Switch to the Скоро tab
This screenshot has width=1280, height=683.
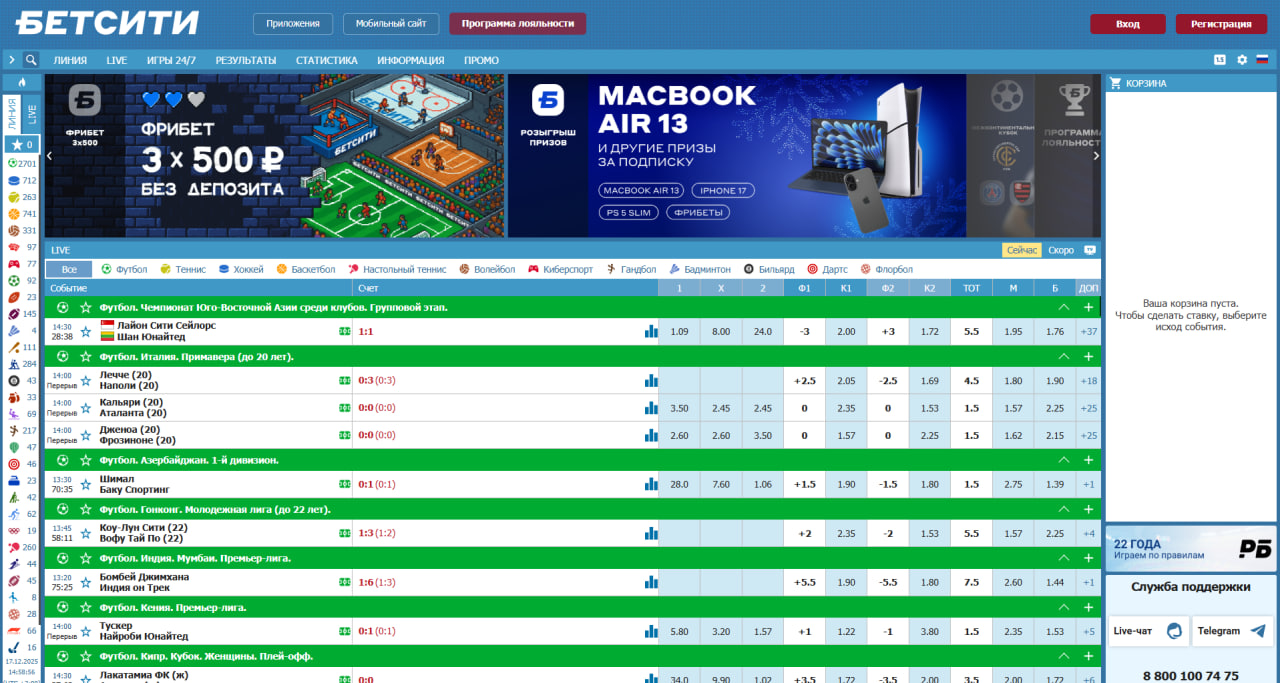(1061, 250)
